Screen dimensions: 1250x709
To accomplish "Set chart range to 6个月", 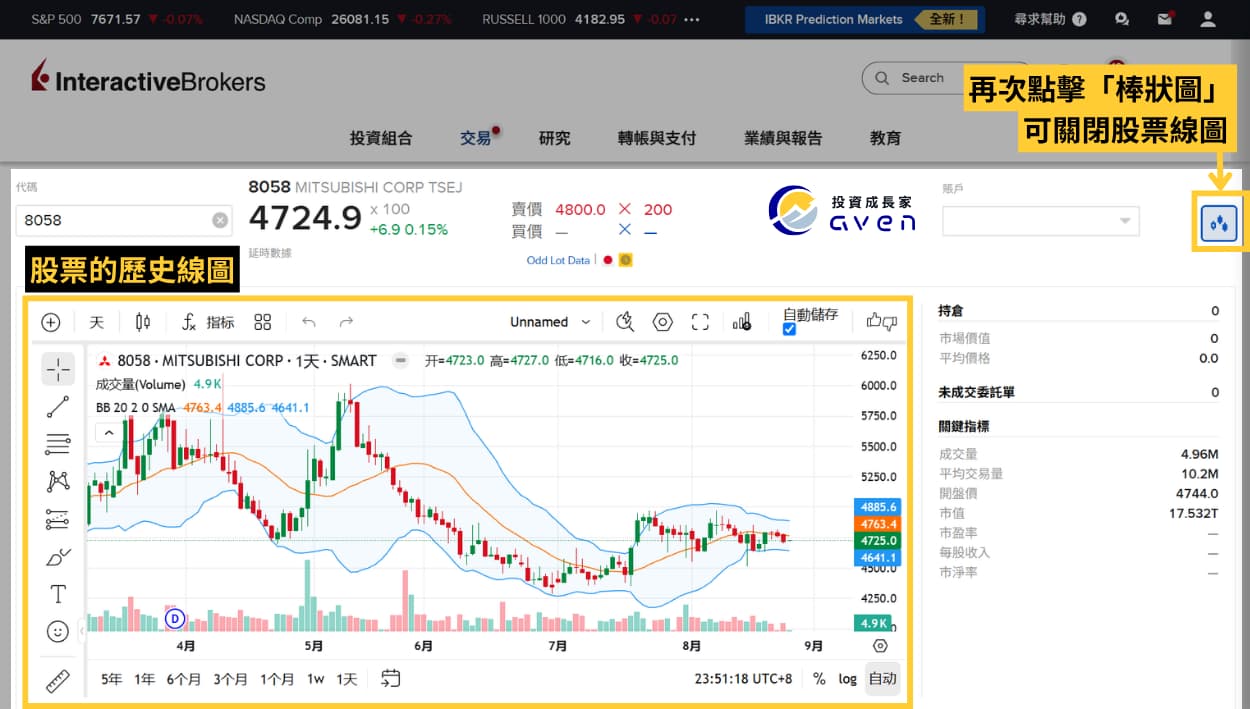I will pos(184,678).
